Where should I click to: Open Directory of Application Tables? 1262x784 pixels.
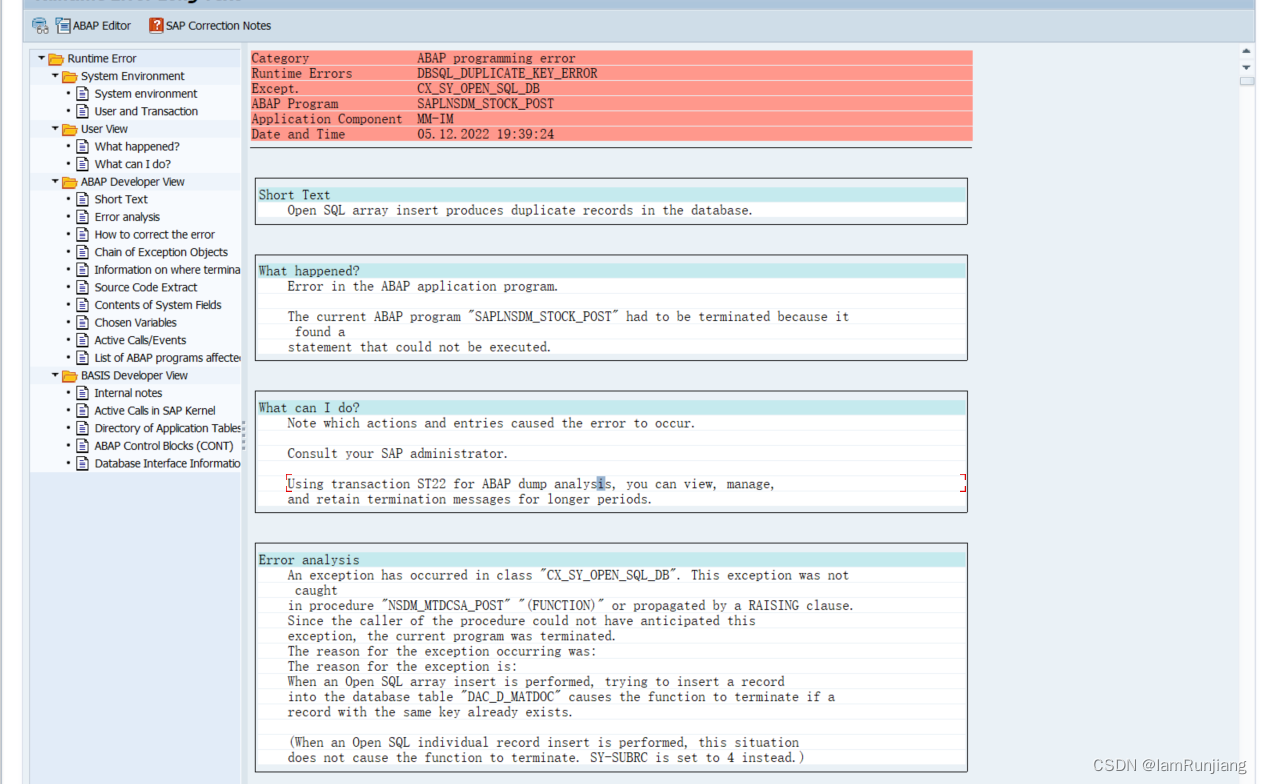[167, 428]
